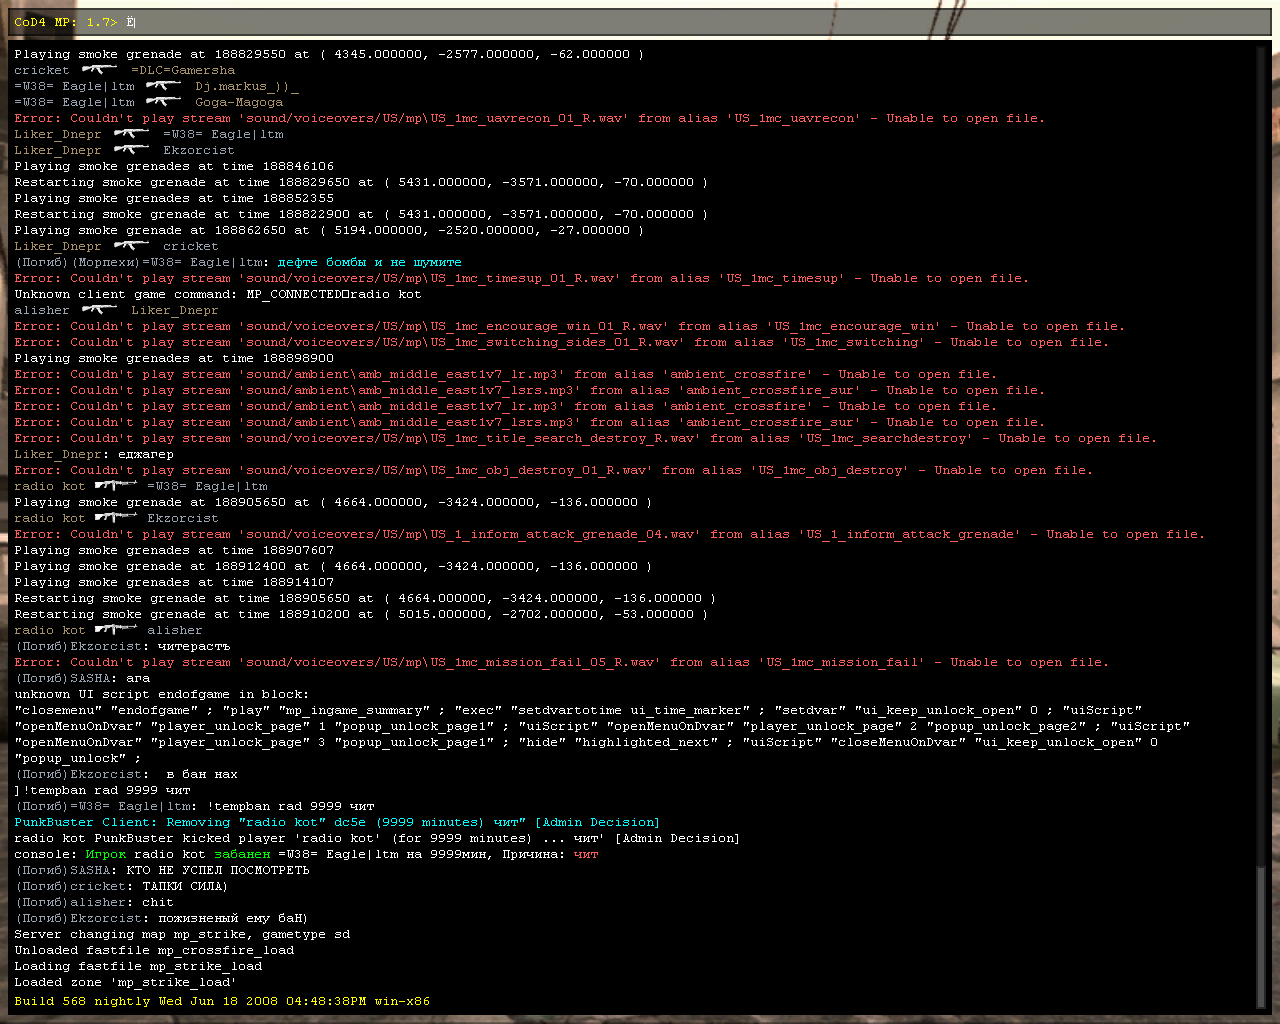
Task: Click error line for US_1mc_timesup_01_R.wav
Action: click(522, 278)
